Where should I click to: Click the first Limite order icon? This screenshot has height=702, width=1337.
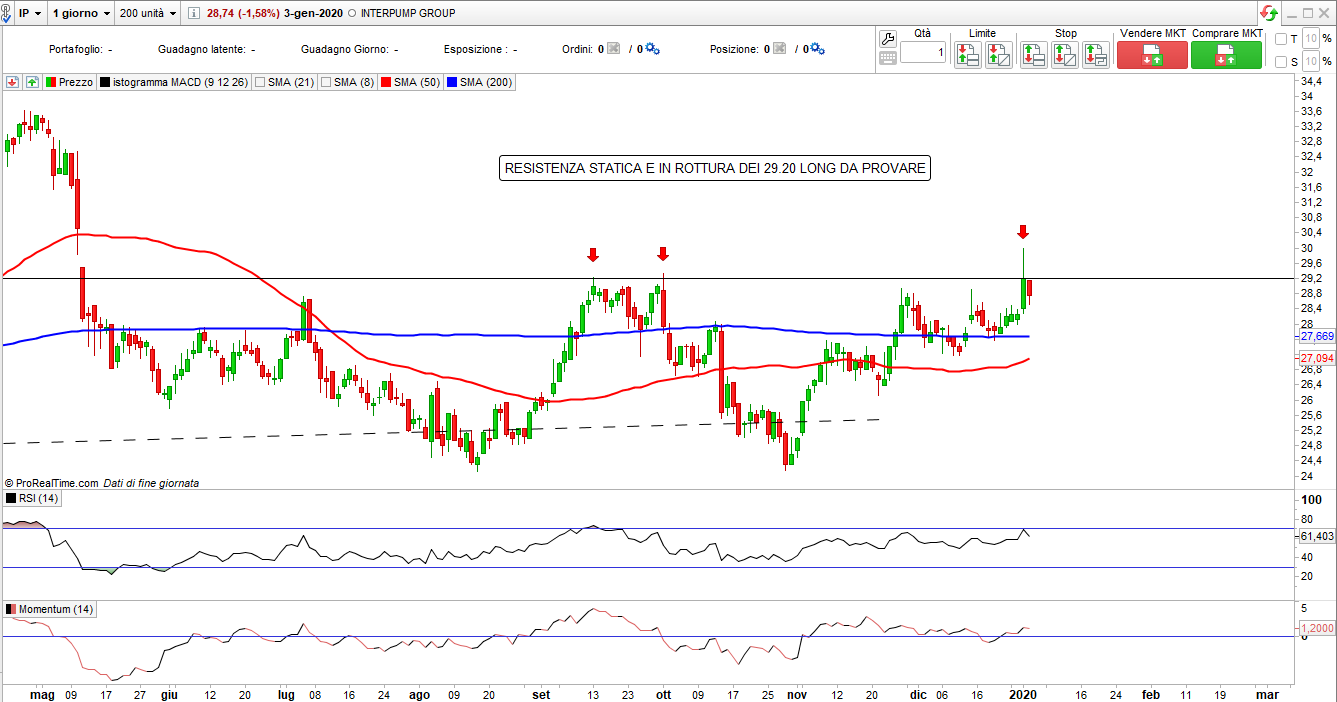click(967, 55)
